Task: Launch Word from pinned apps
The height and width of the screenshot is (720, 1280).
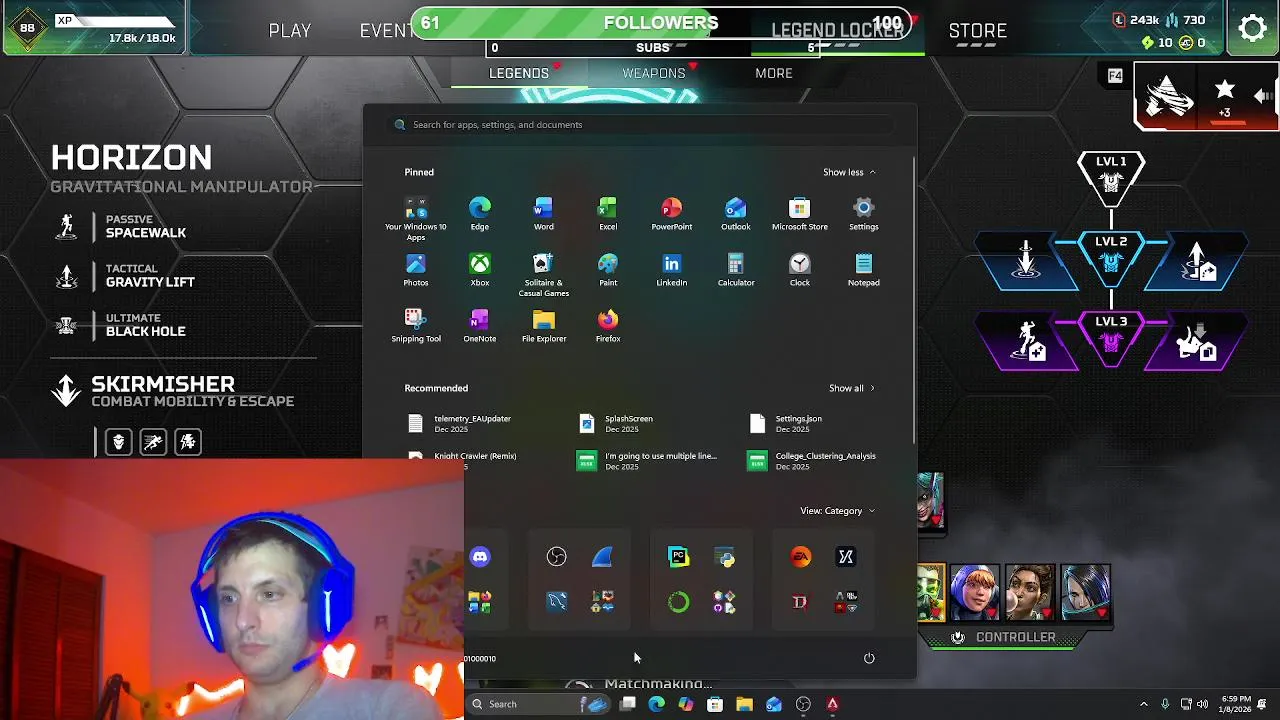Action: tap(543, 213)
